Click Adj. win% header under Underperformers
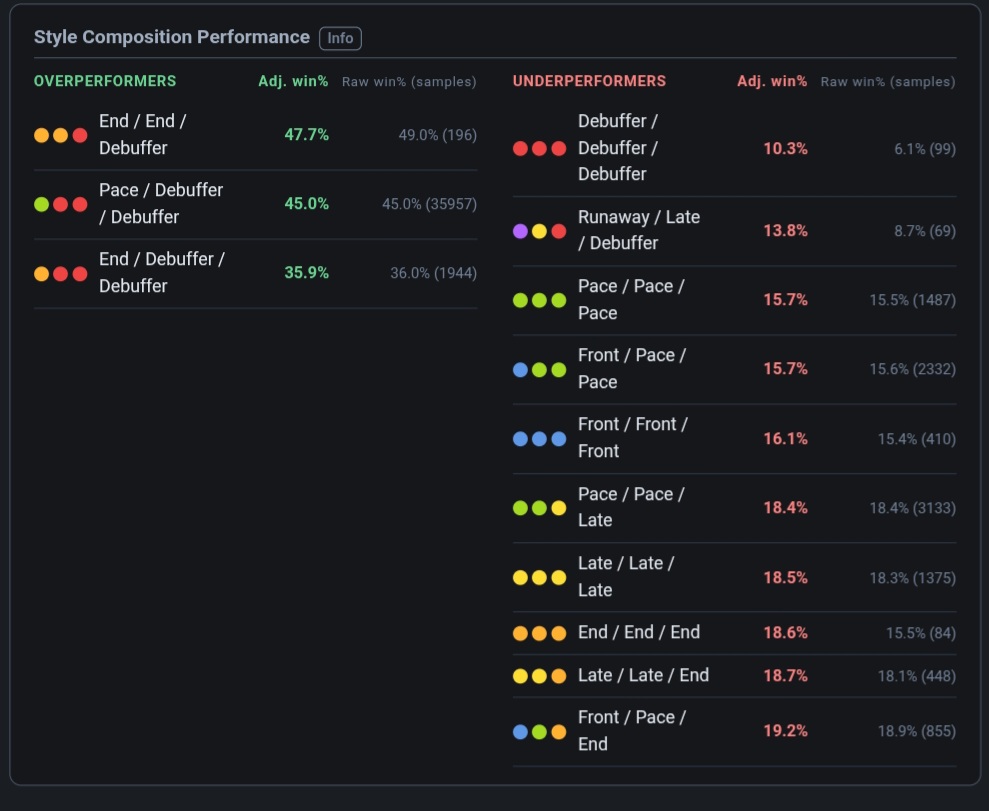This screenshot has height=811, width=989. coord(772,81)
